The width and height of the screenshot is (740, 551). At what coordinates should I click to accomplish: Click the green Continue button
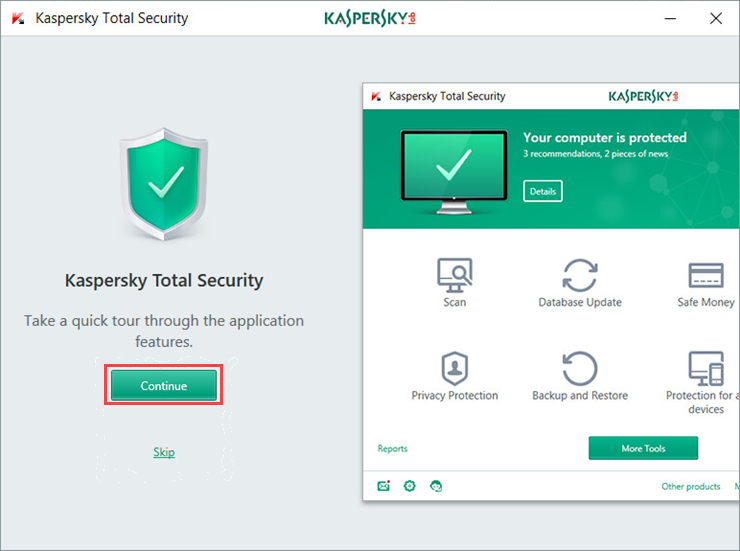click(163, 386)
